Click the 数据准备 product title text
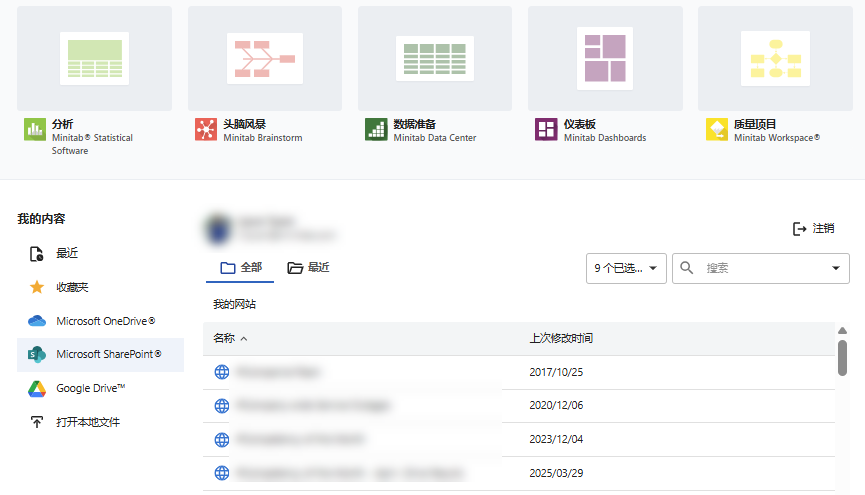865x495 pixels. pos(414,124)
